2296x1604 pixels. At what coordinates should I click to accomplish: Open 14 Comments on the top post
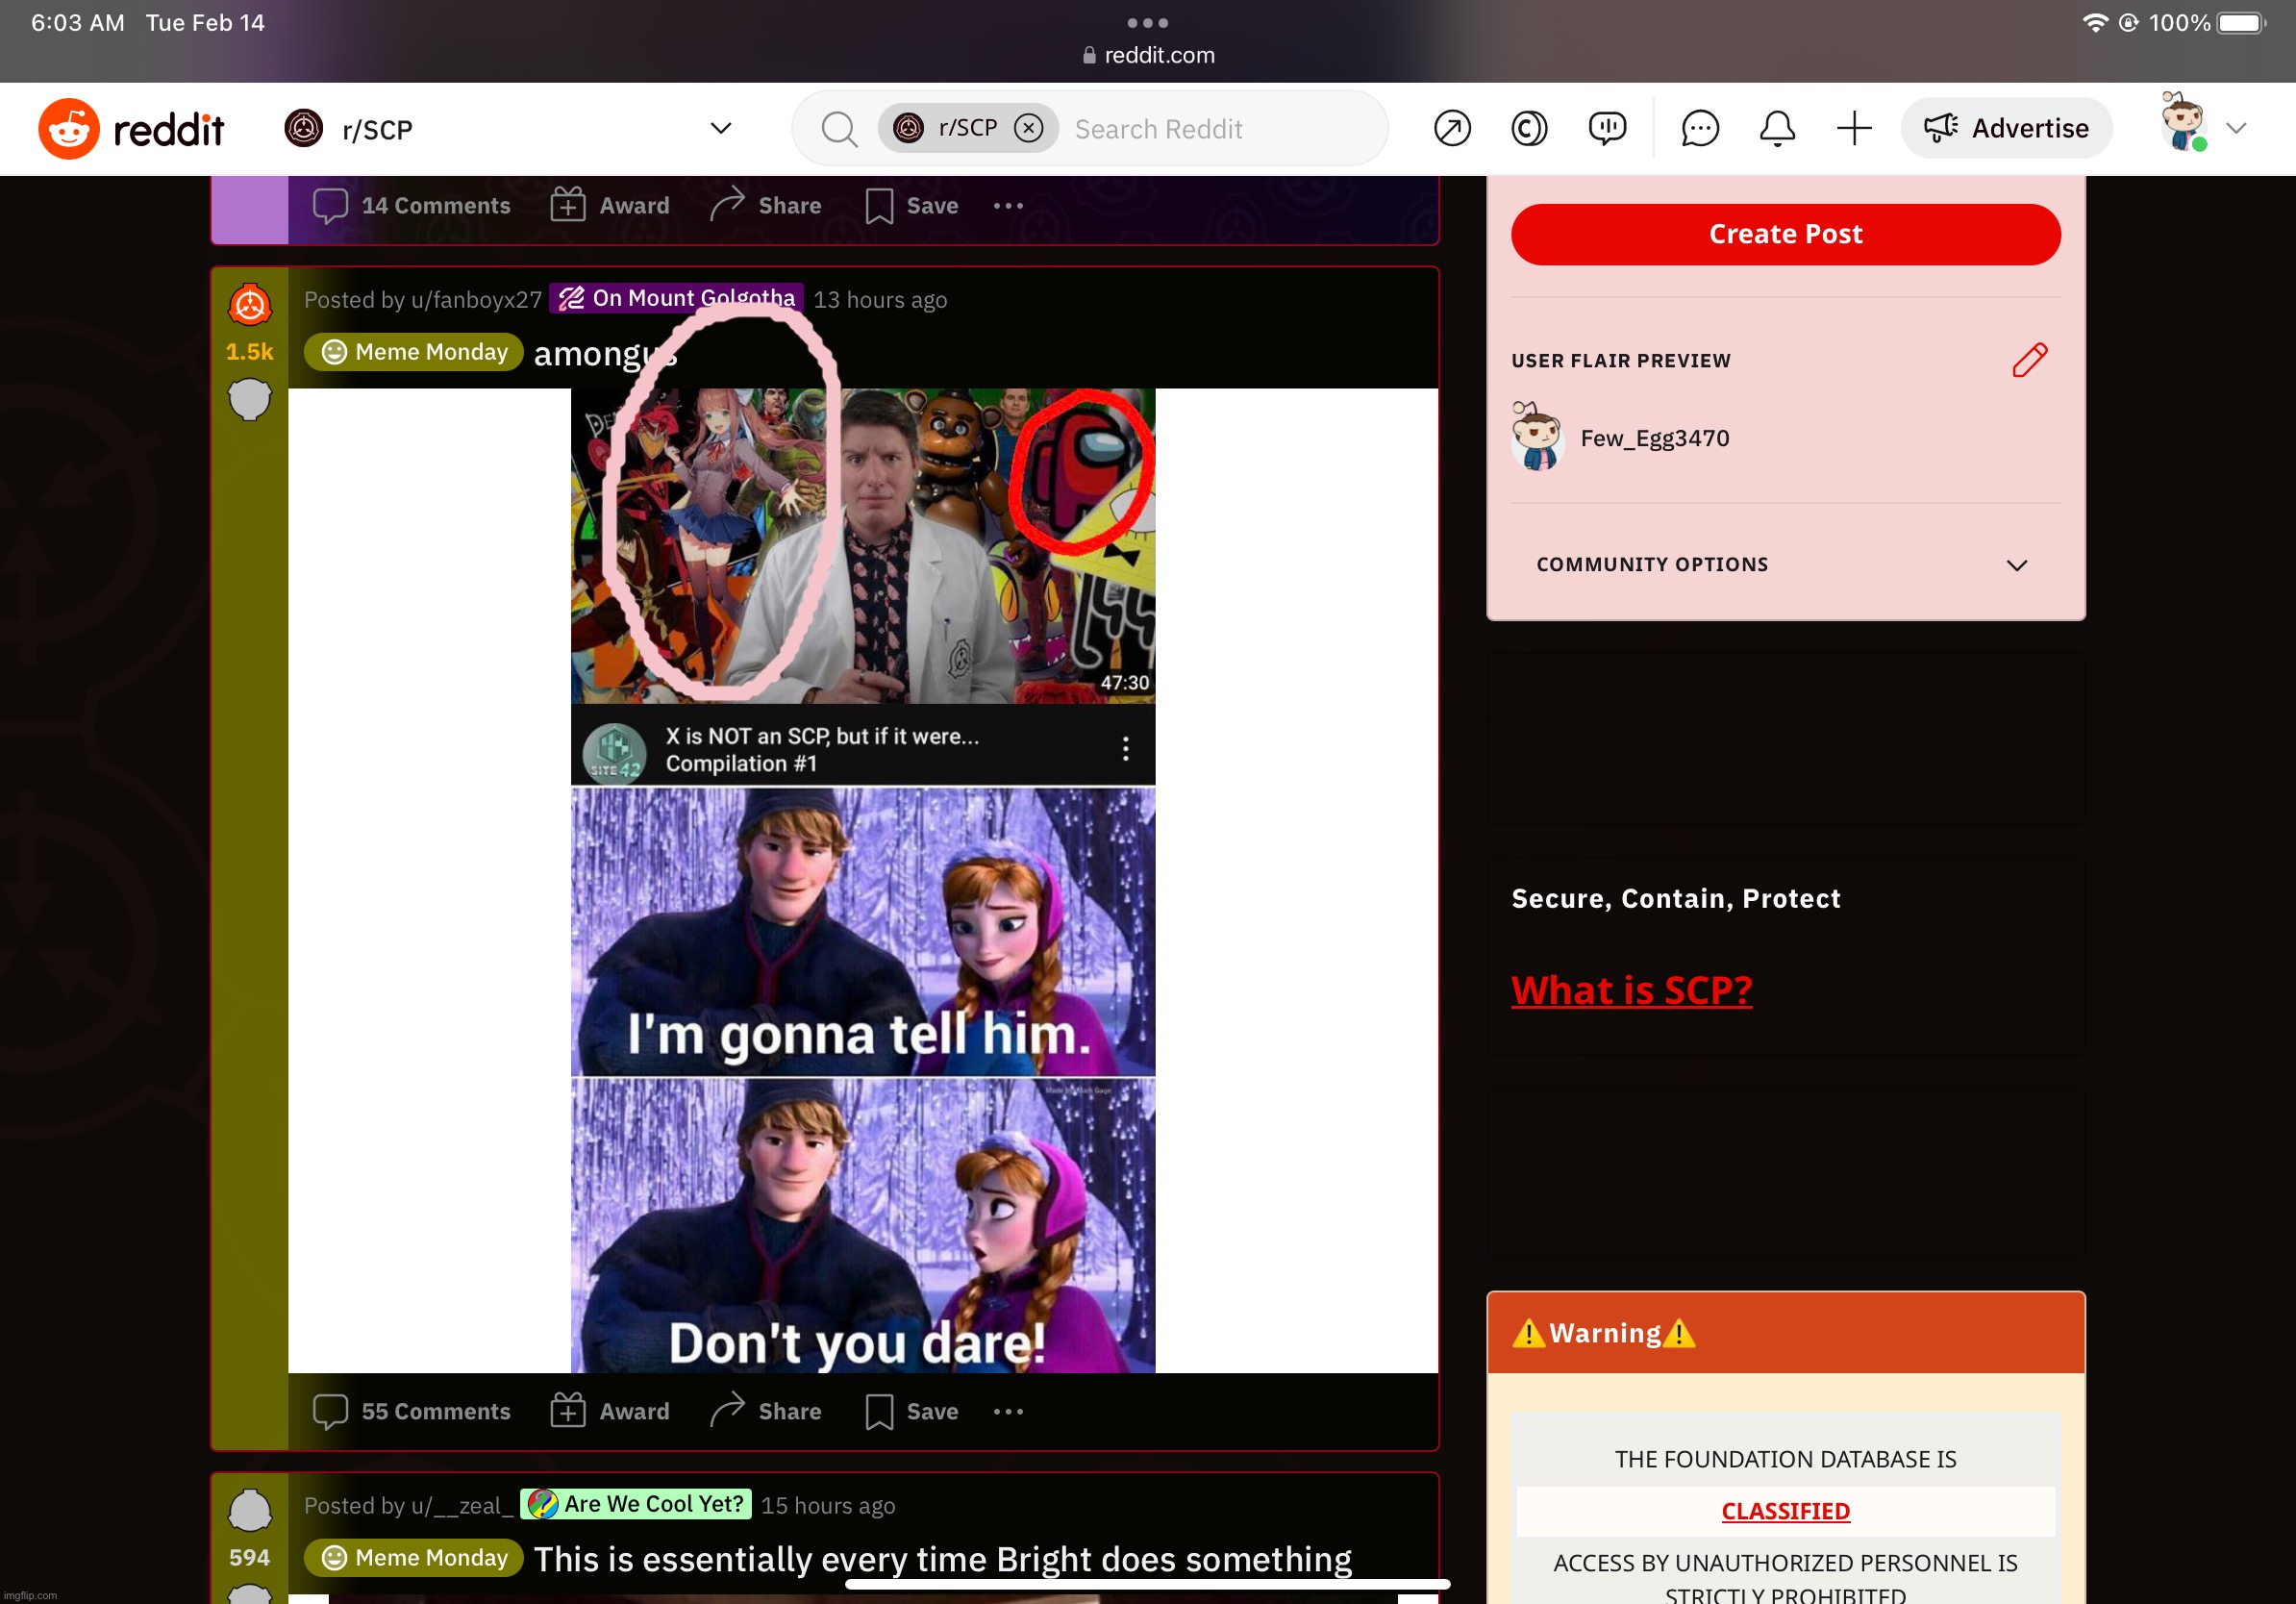point(411,205)
